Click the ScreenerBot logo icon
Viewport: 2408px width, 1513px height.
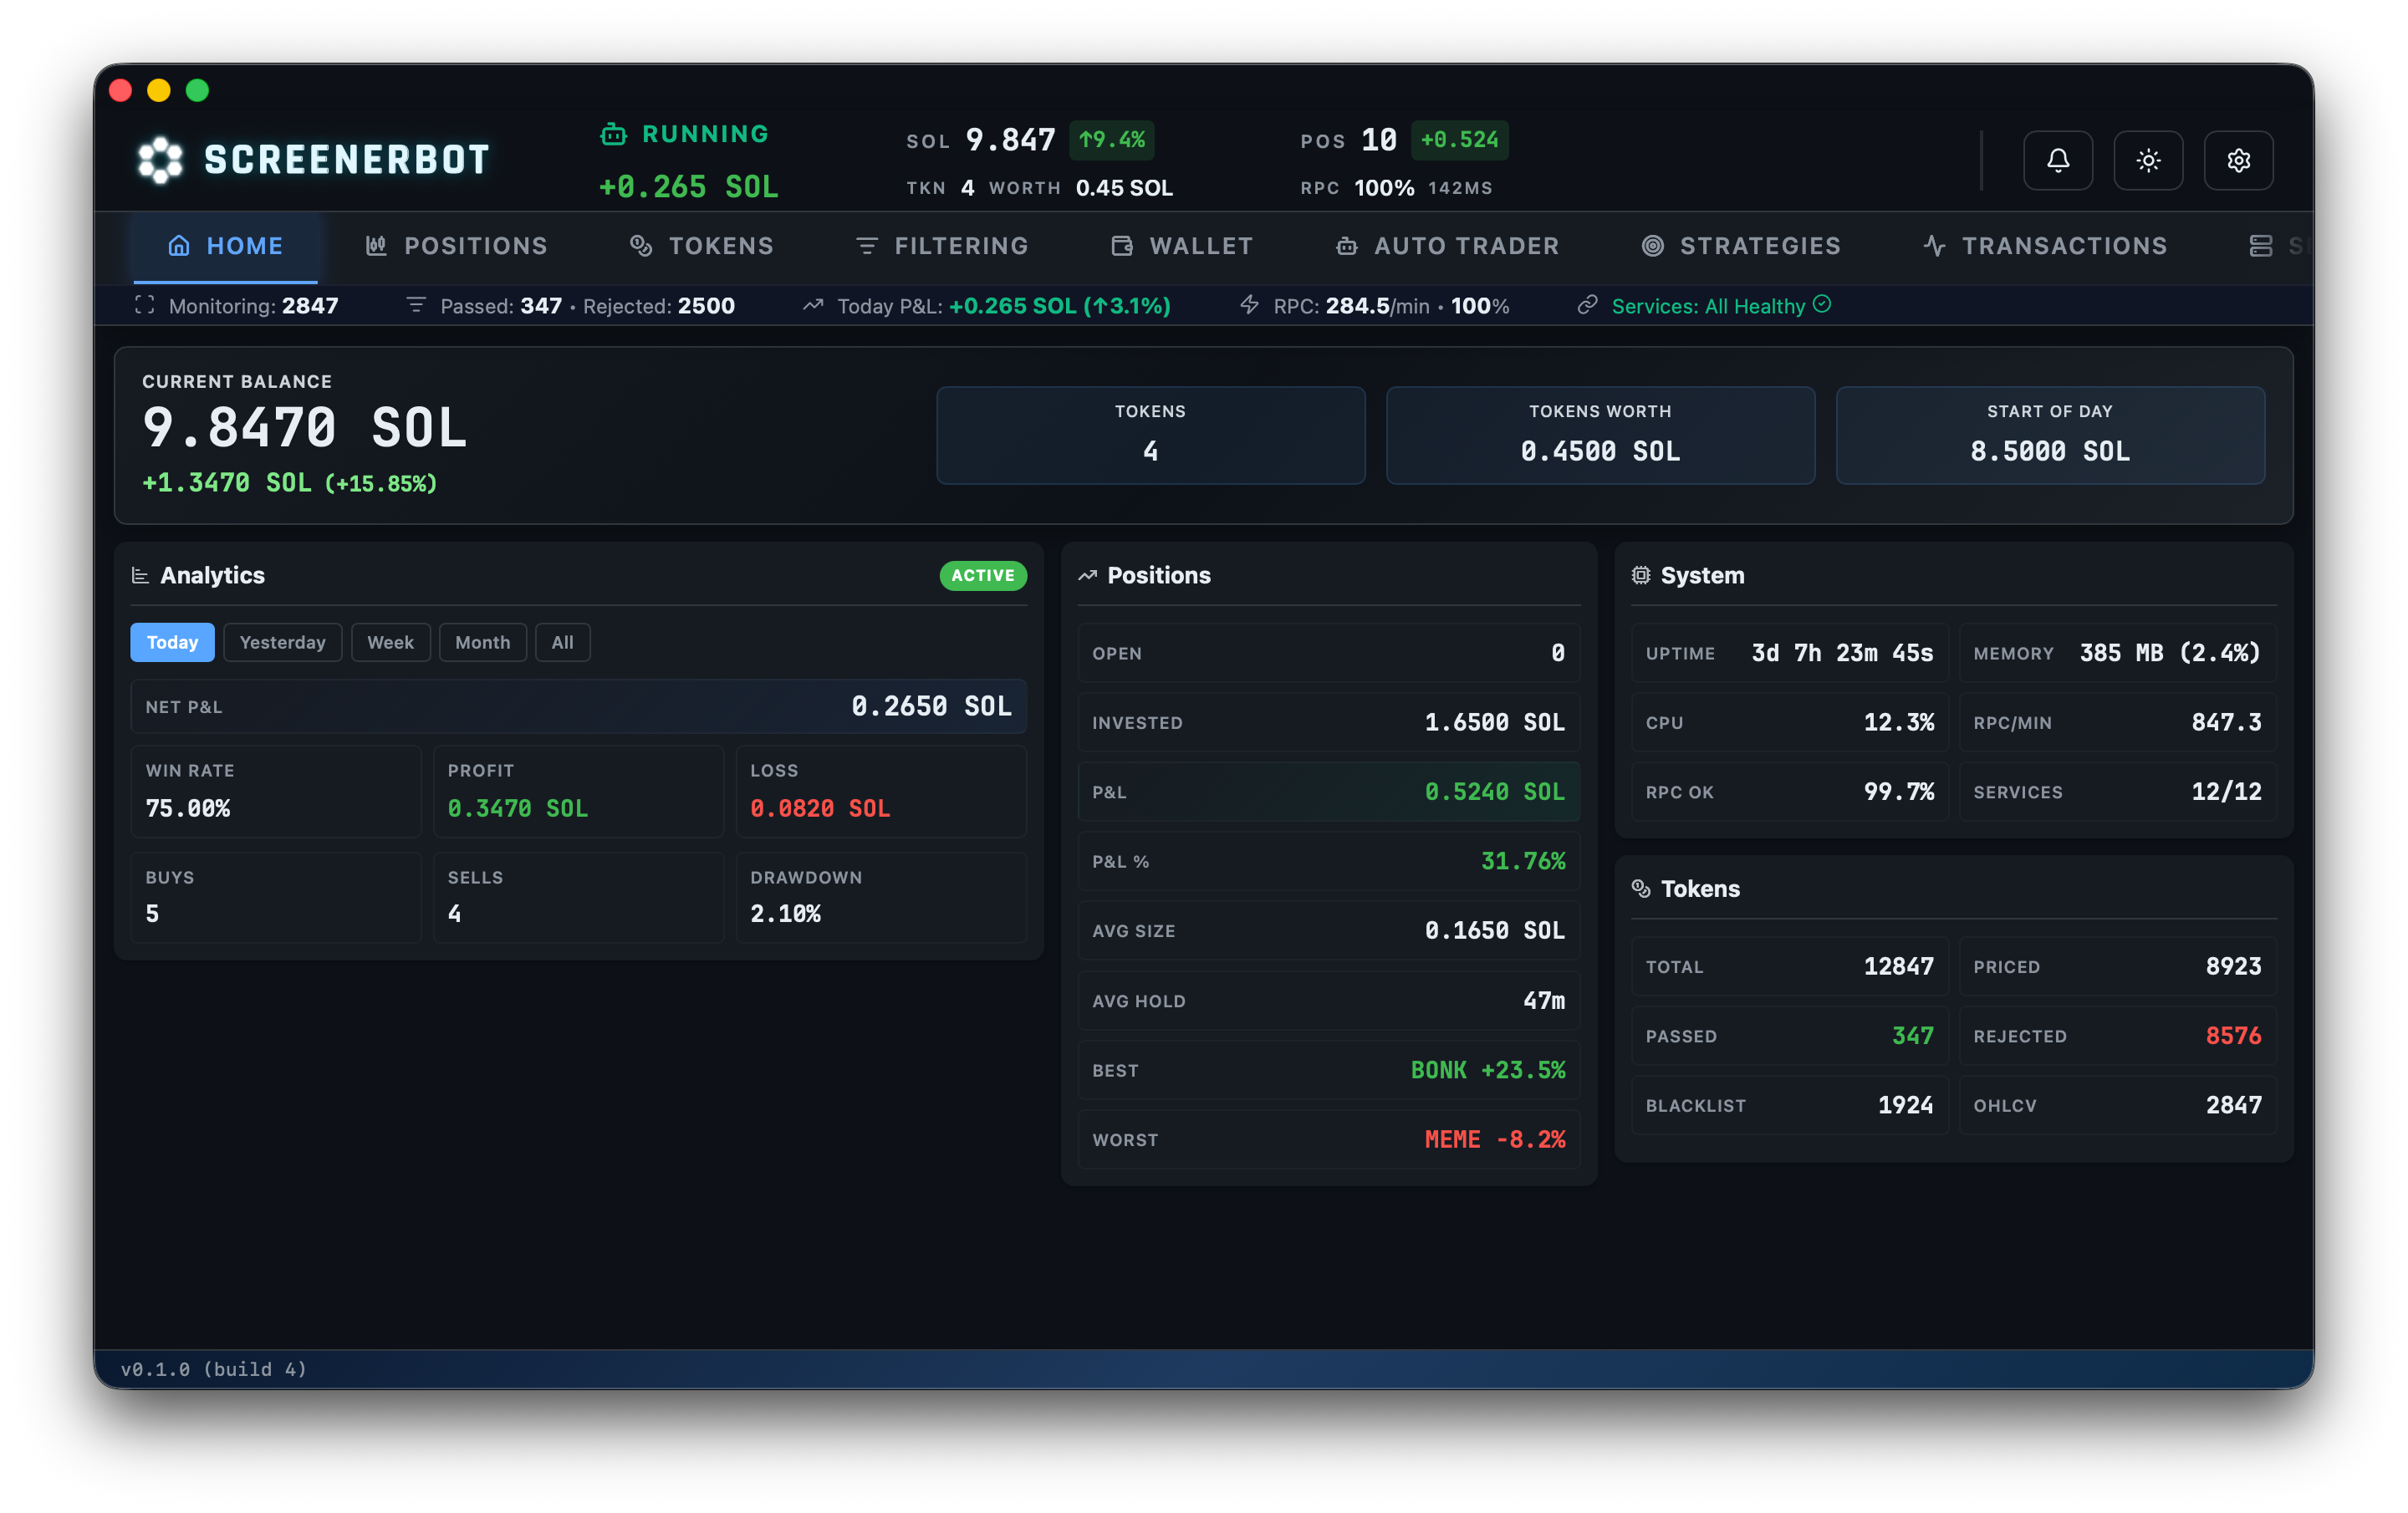coord(158,158)
